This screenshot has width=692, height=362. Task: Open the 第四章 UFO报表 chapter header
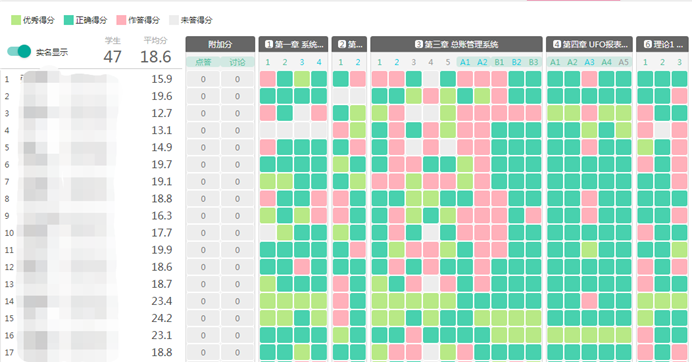[589, 44]
